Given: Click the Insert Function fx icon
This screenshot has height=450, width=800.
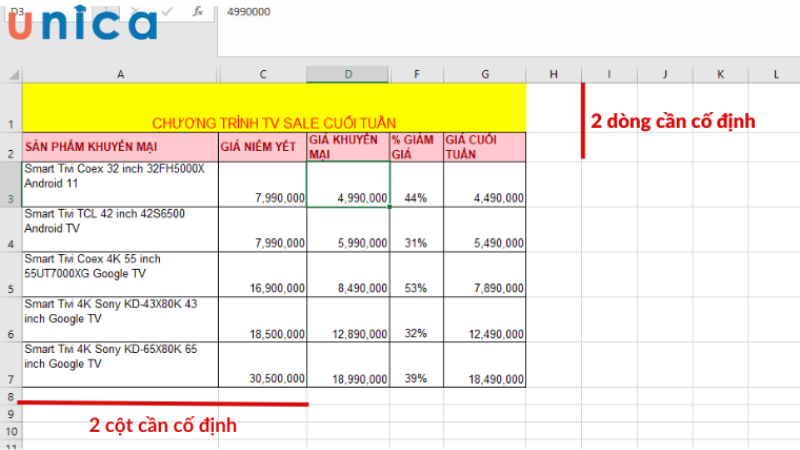Looking at the screenshot, I should (x=198, y=11).
